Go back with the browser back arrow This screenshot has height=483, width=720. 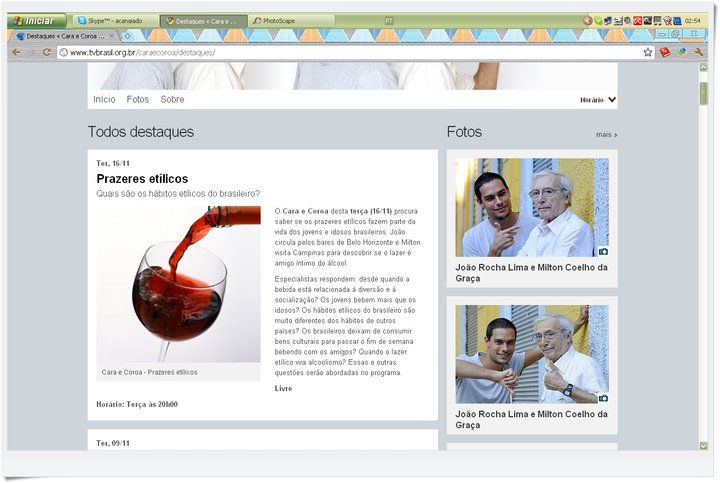tap(16, 52)
